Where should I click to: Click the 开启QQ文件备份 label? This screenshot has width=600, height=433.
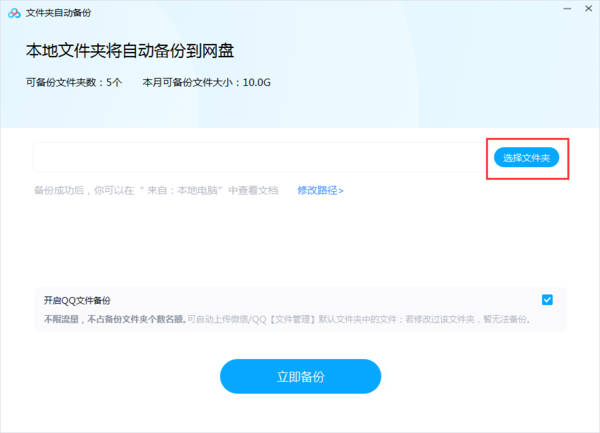77,300
